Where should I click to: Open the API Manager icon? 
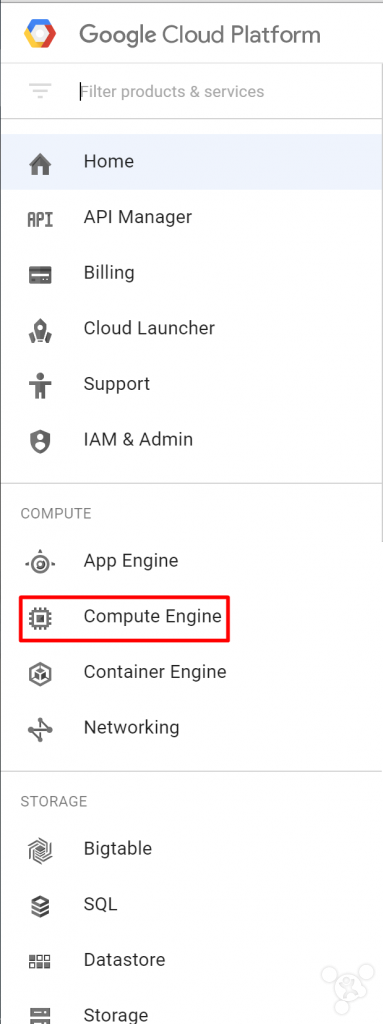tap(40, 219)
